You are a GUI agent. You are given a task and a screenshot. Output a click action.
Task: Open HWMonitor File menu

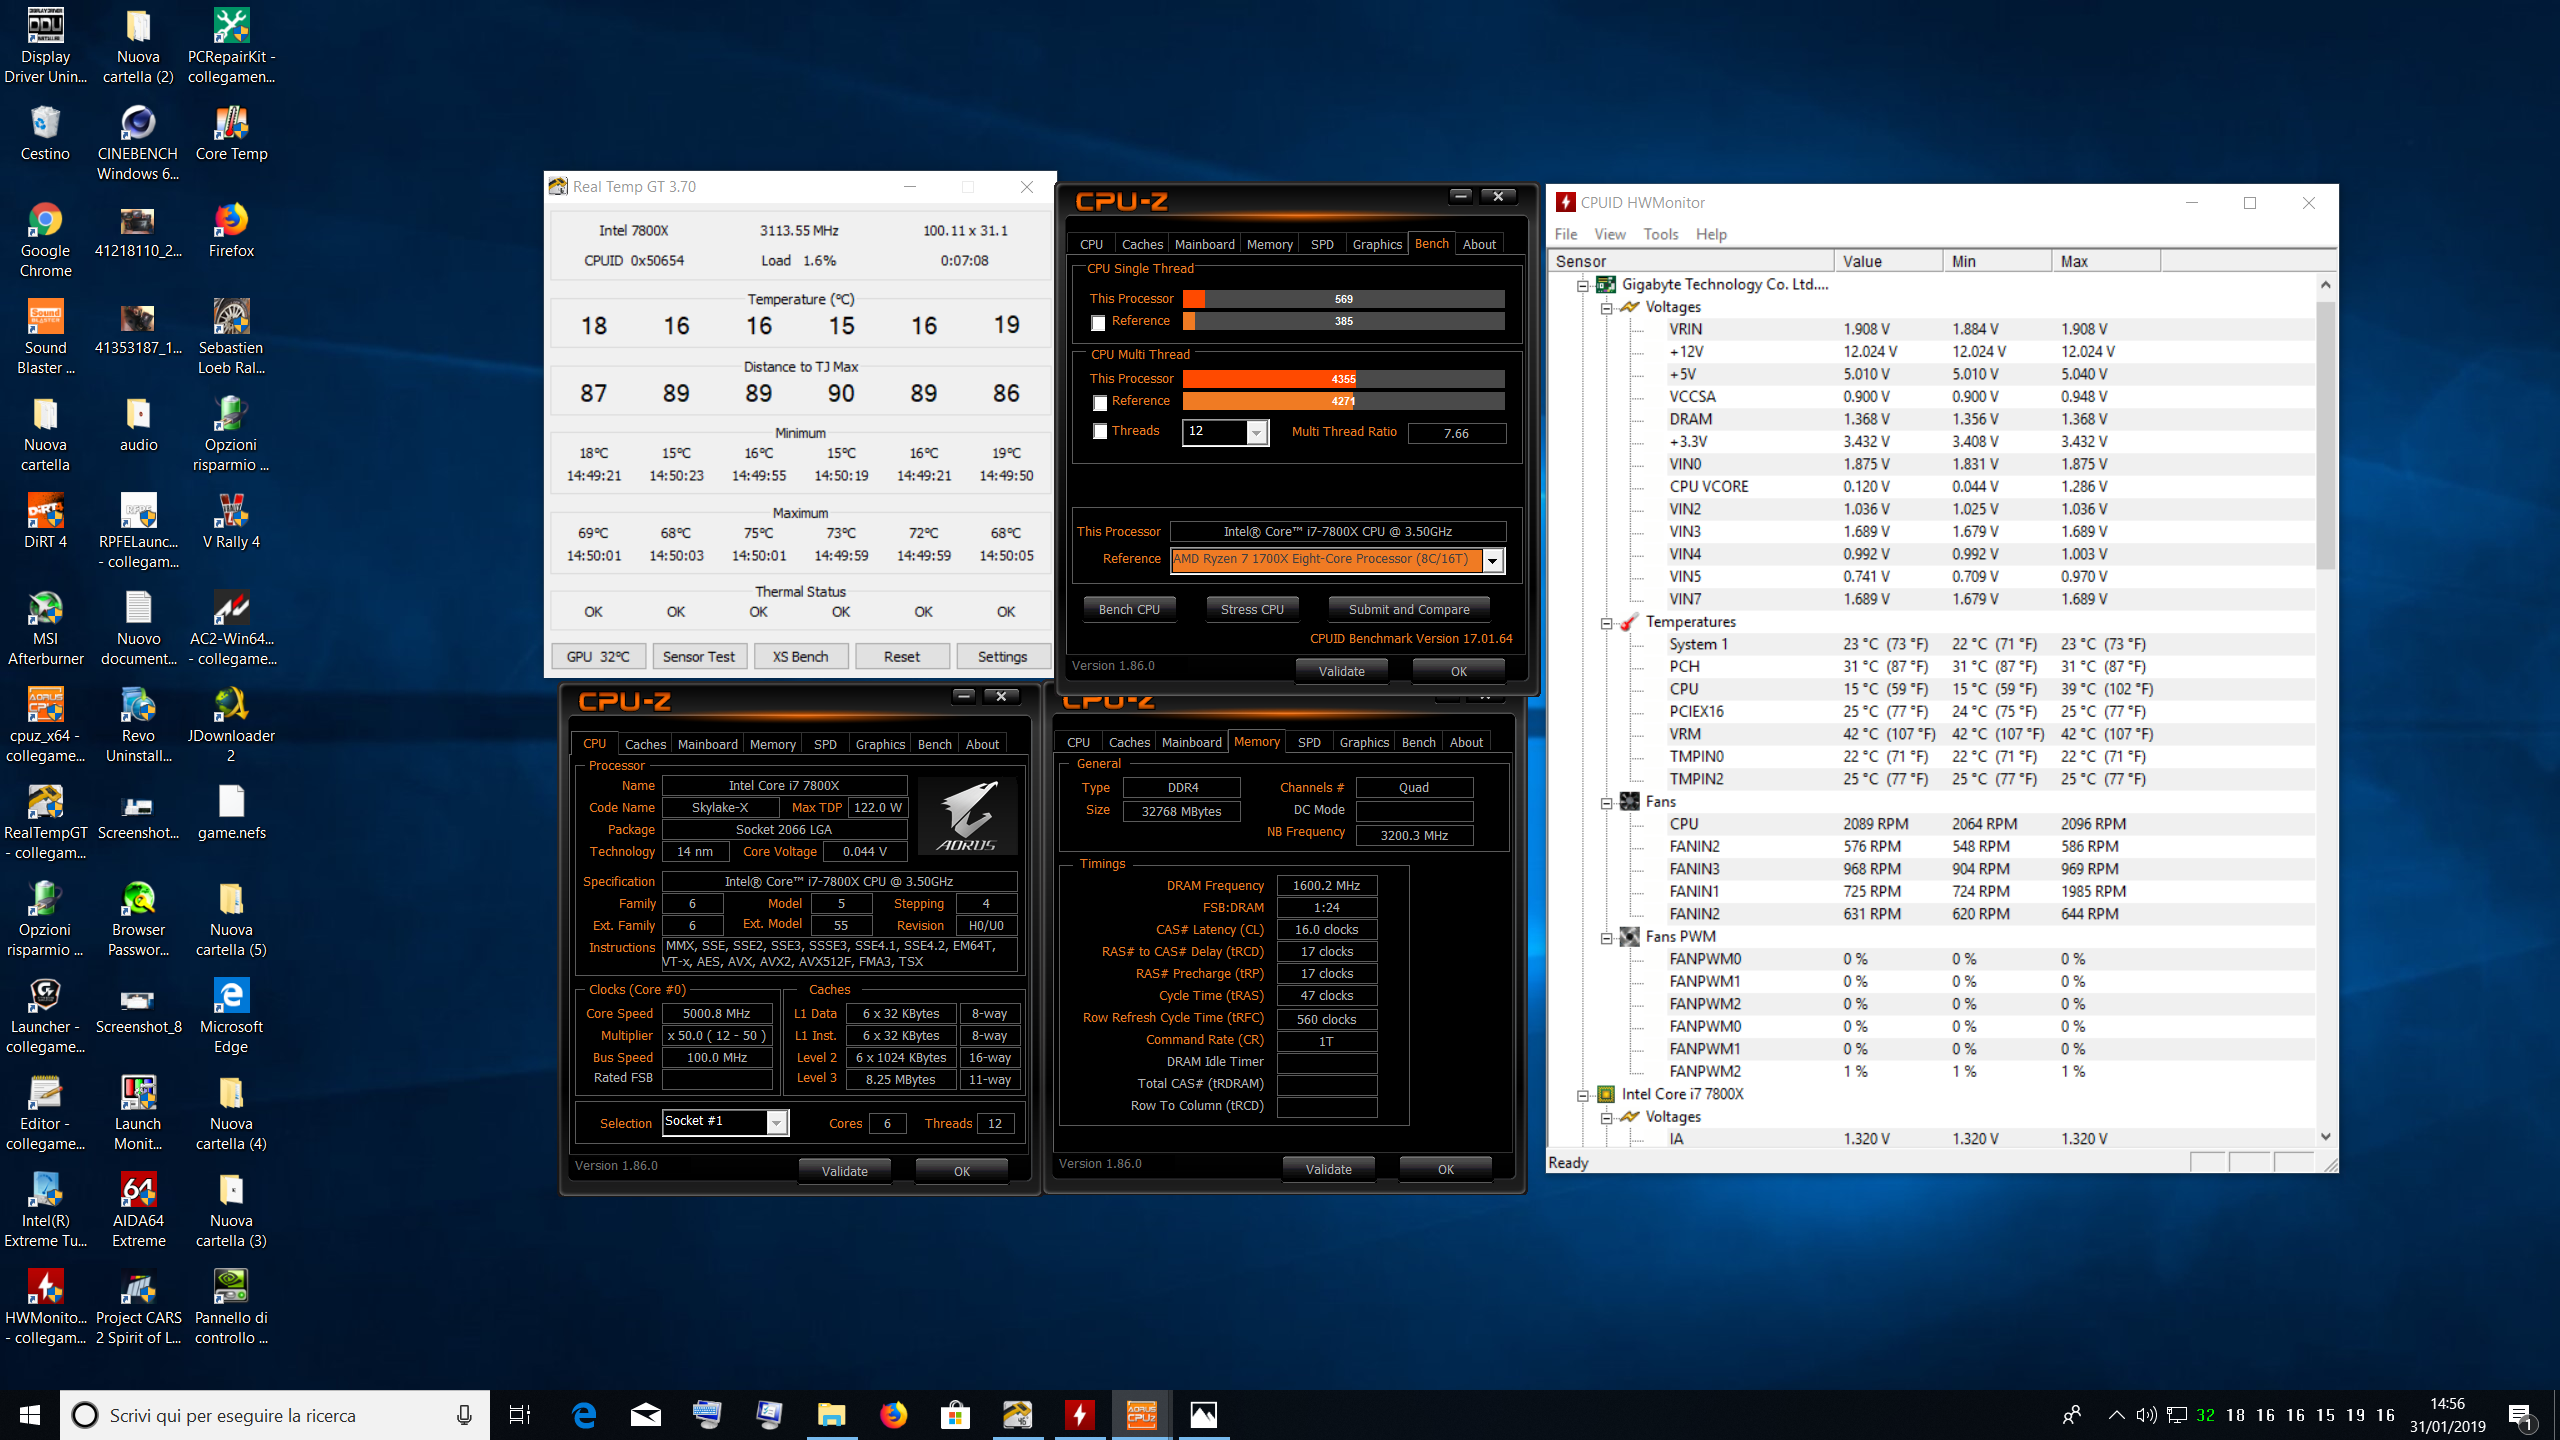pos(1566,234)
